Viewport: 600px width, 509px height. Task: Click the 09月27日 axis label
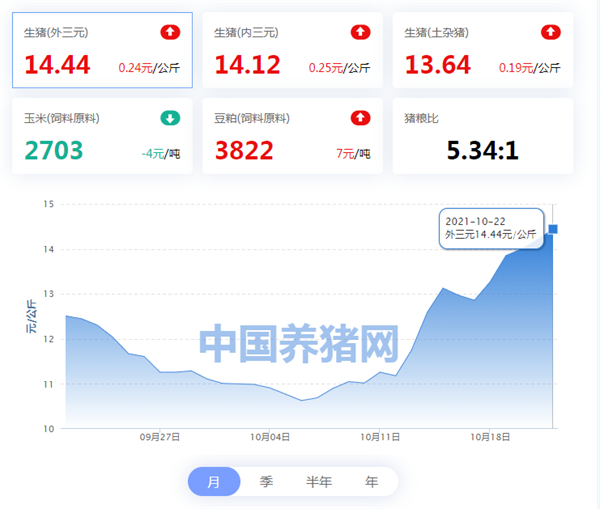click(160, 437)
